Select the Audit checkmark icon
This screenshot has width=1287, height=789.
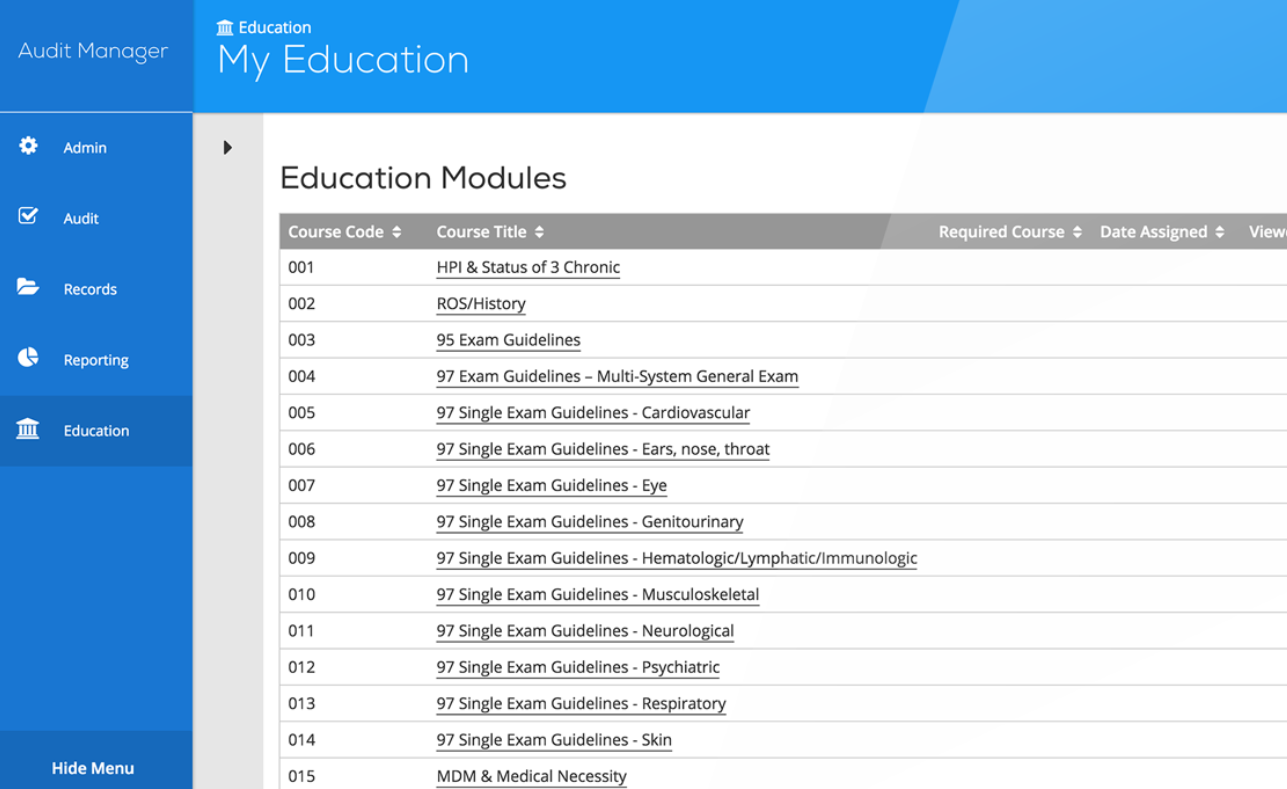coord(28,216)
